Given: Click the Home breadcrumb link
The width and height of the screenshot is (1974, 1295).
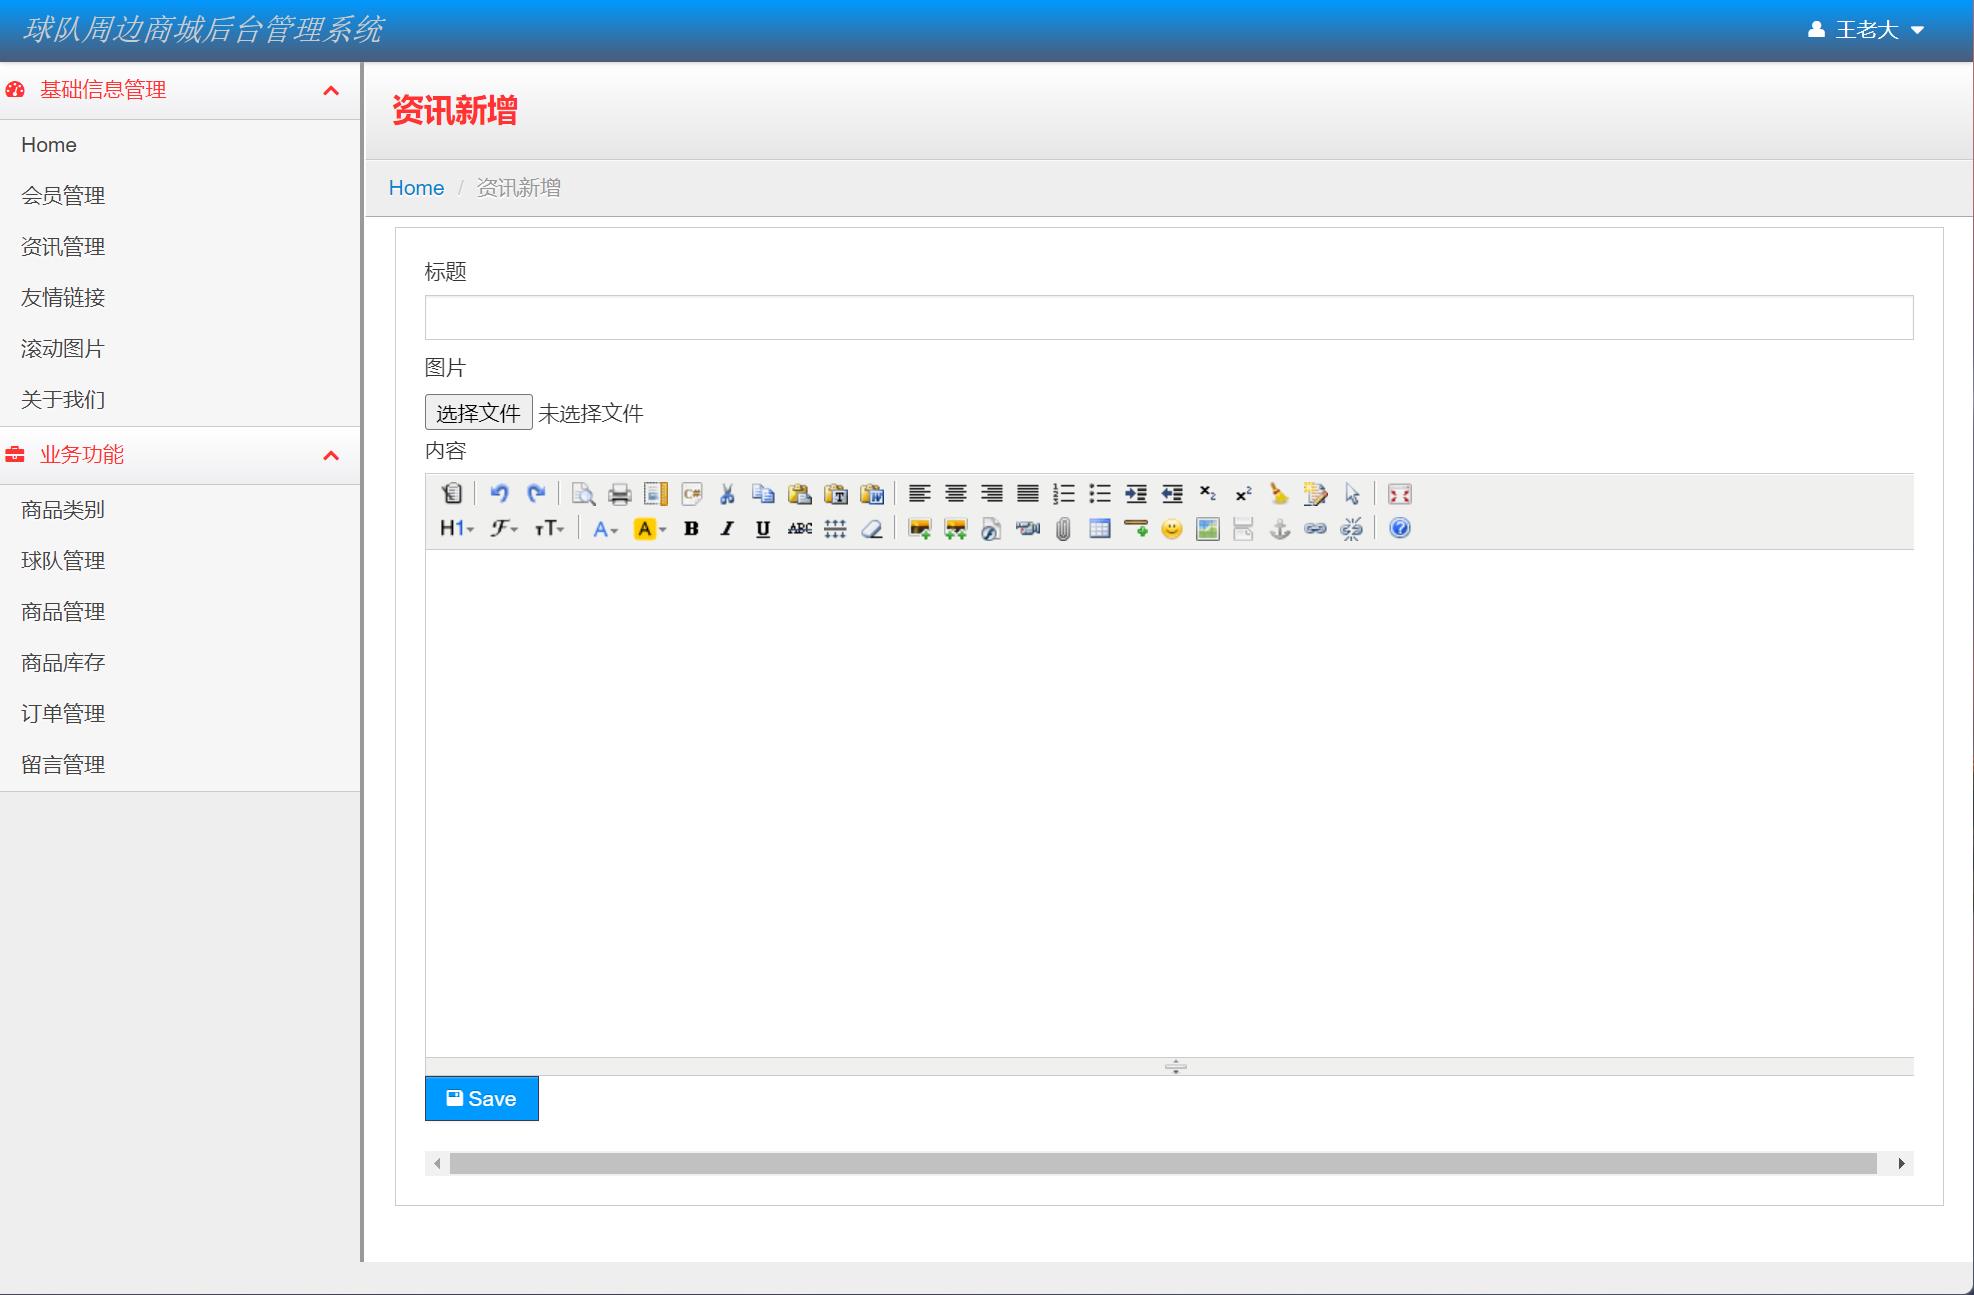Looking at the screenshot, I should pyautogui.click(x=416, y=188).
